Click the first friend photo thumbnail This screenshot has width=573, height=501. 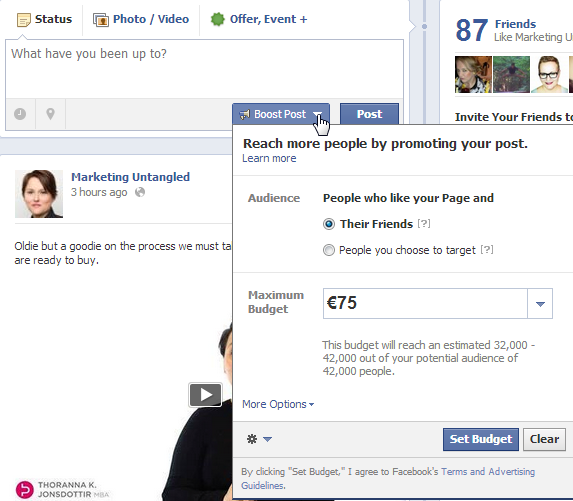click(473, 74)
